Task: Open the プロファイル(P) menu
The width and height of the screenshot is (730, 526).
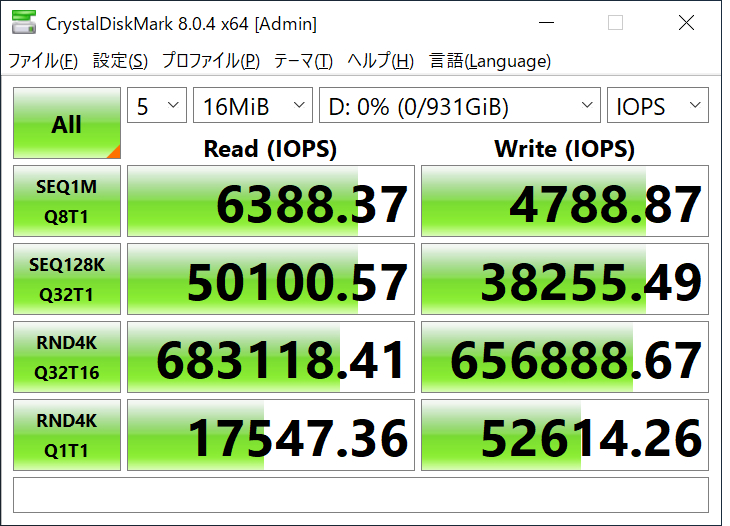Action: (x=210, y=61)
